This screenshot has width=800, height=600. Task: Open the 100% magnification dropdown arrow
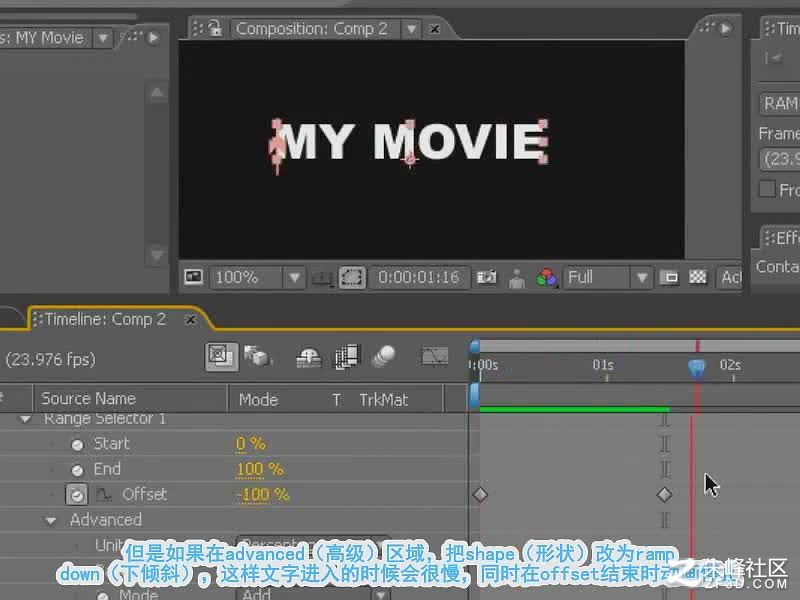pyautogui.click(x=294, y=278)
